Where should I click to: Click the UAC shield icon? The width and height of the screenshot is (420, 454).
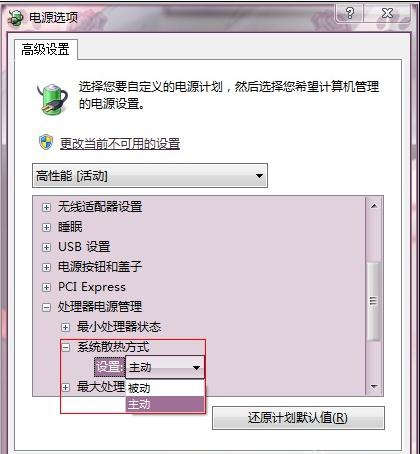point(46,142)
